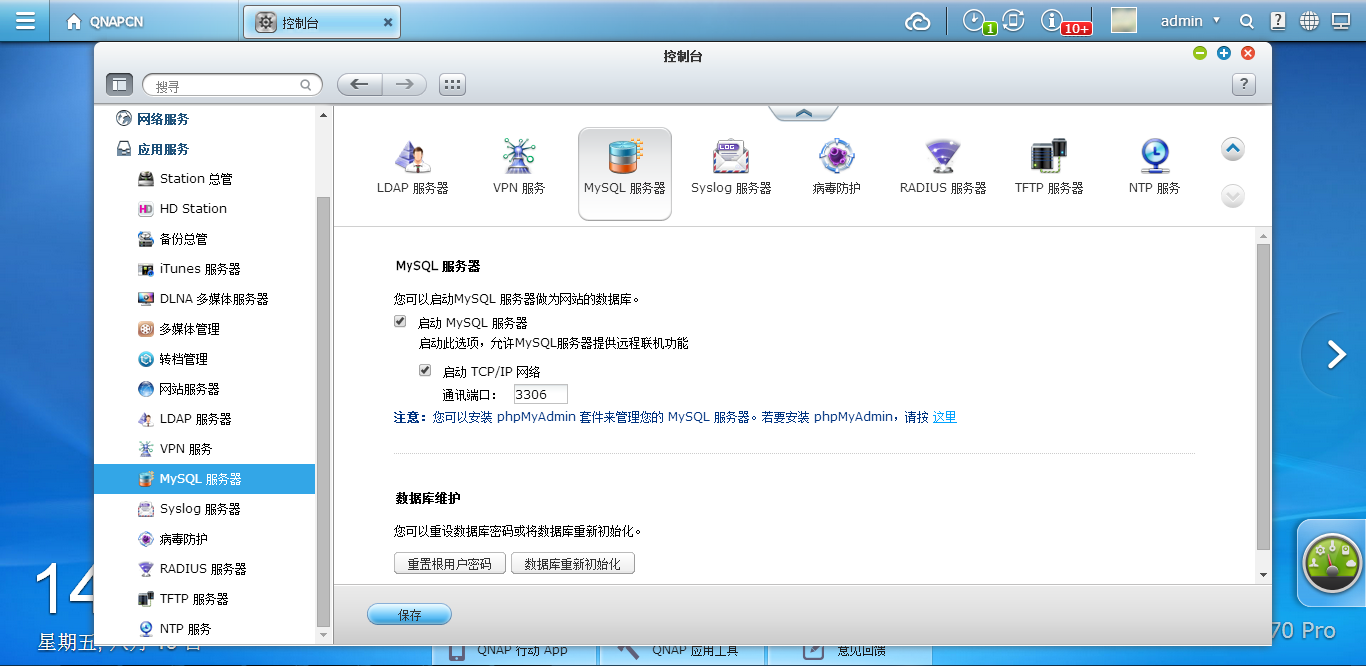Select LDAP 服务器 in the sidebar list
This screenshot has width=1366, height=666.
point(205,419)
